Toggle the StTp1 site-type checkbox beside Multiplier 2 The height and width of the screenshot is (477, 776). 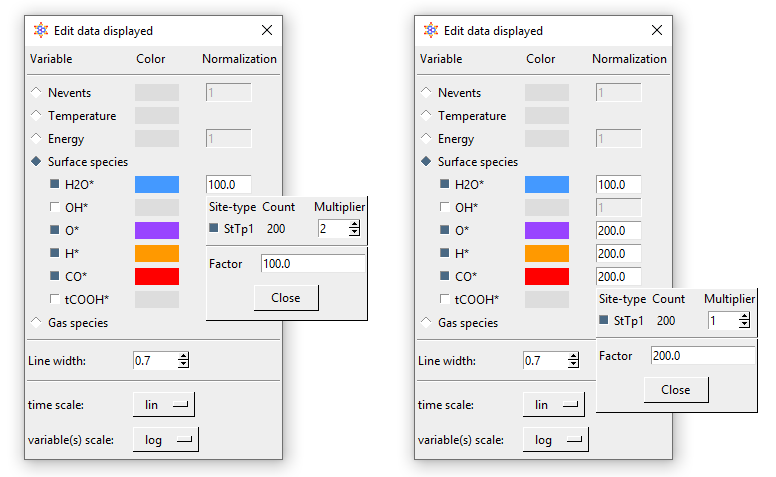[215, 229]
